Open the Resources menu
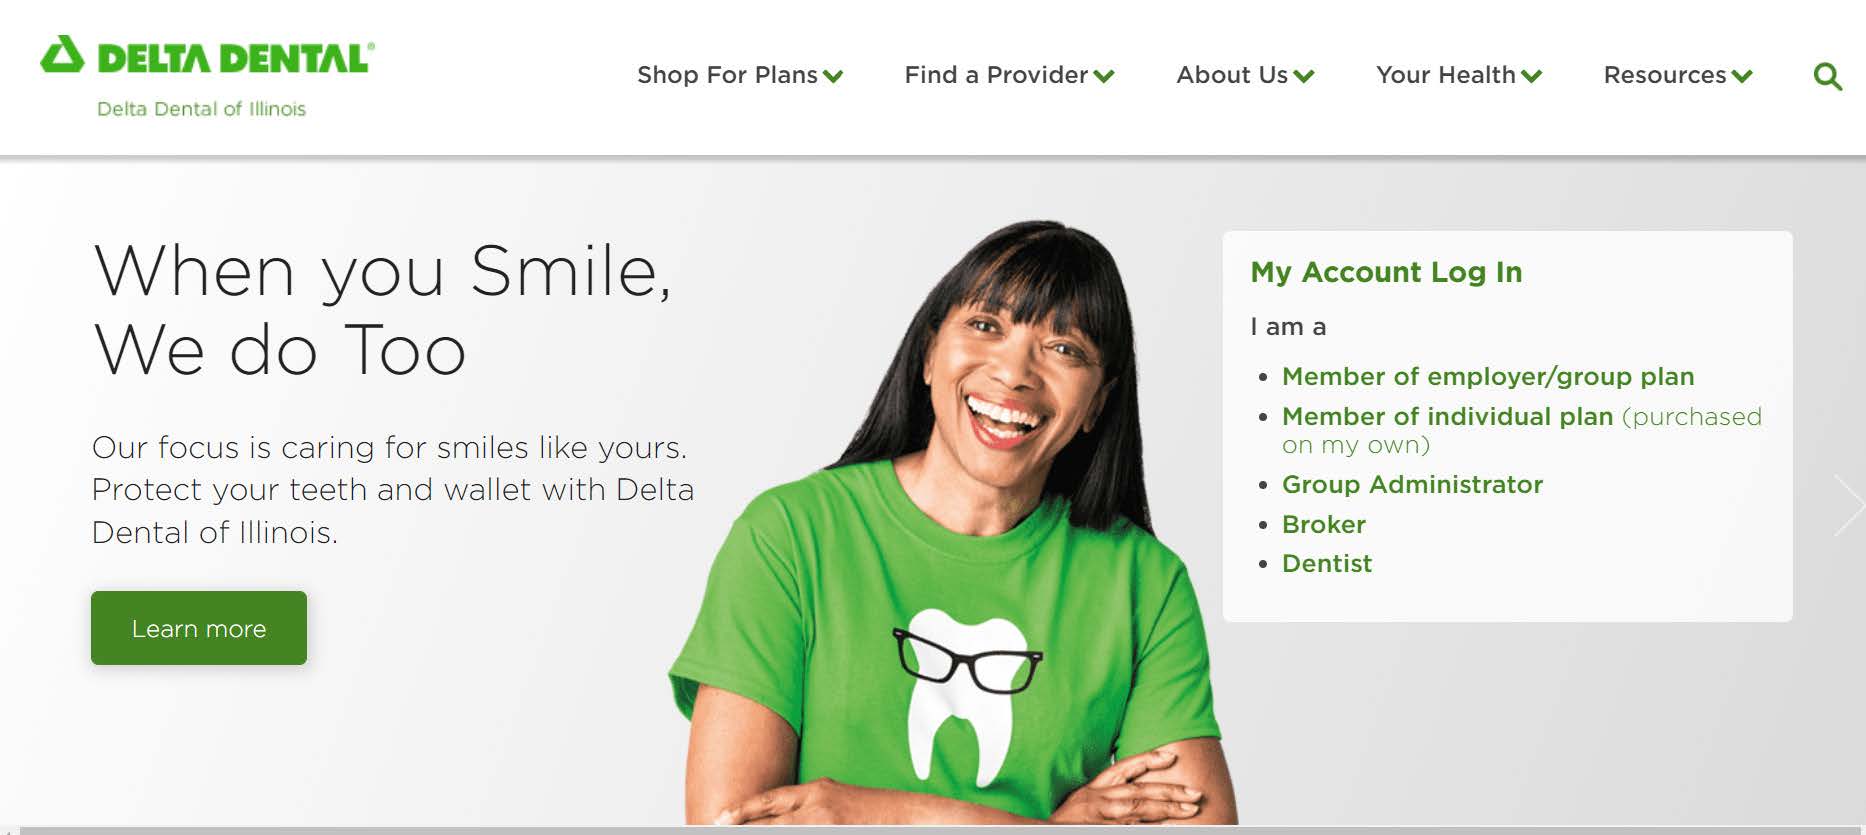This screenshot has width=1866, height=835. coord(1665,75)
